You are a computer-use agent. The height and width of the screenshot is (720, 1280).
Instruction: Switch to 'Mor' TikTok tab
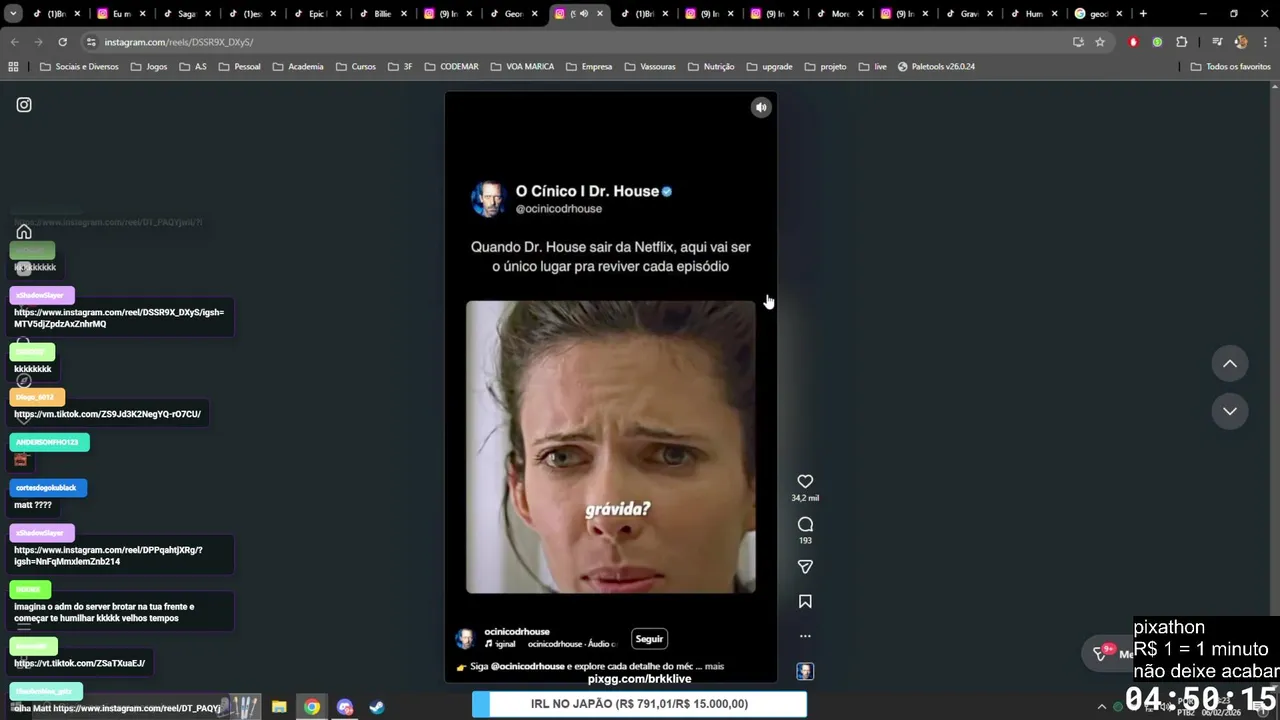pyautogui.click(x=839, y=14)
